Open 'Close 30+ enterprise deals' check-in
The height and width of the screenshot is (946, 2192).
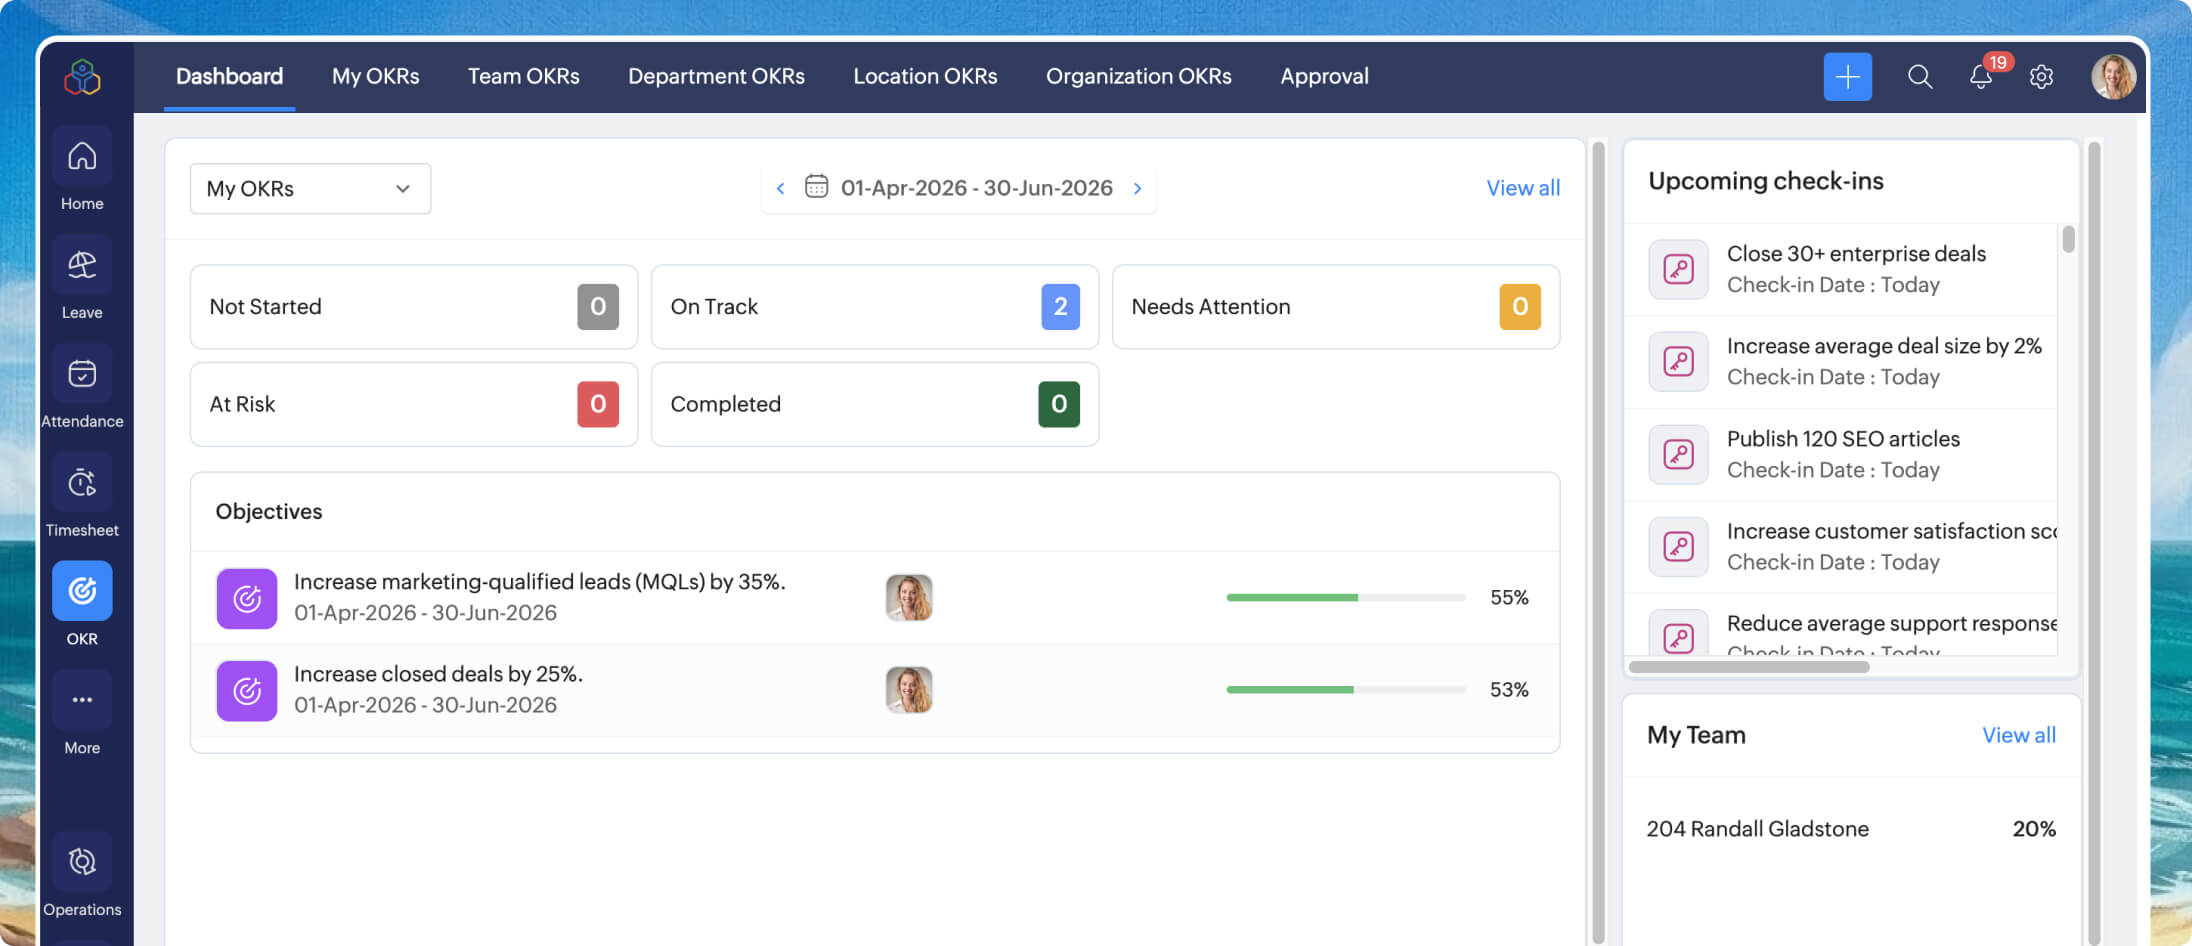[x=1856, y=254]
